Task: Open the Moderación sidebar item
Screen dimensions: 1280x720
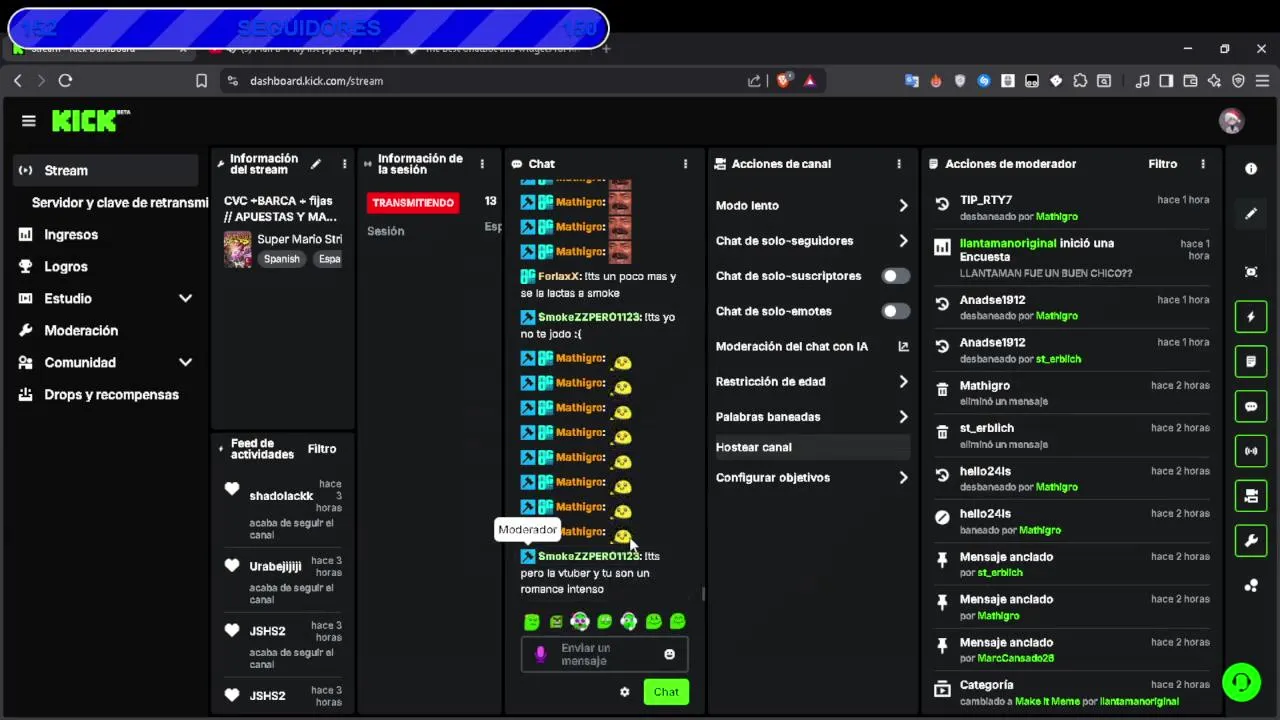Action: click(105, 330)
